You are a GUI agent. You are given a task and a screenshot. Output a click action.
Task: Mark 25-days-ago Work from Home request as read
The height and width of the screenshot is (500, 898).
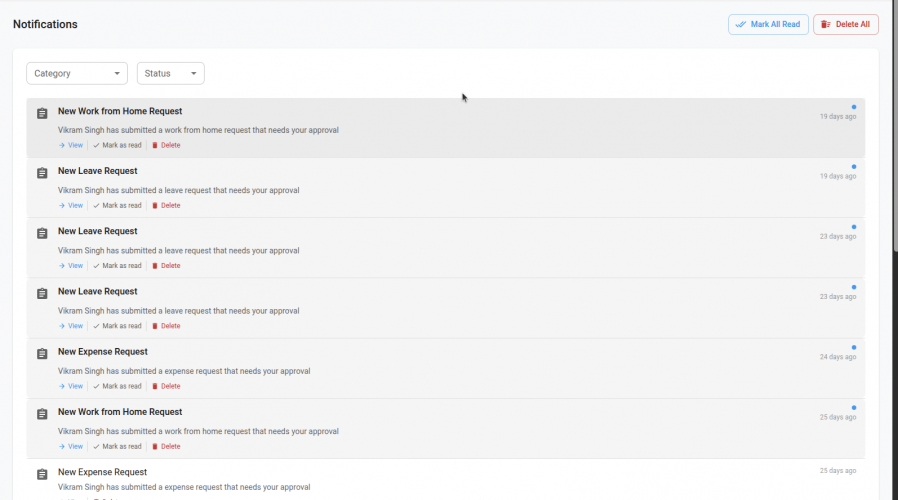(x=117, y=447)
